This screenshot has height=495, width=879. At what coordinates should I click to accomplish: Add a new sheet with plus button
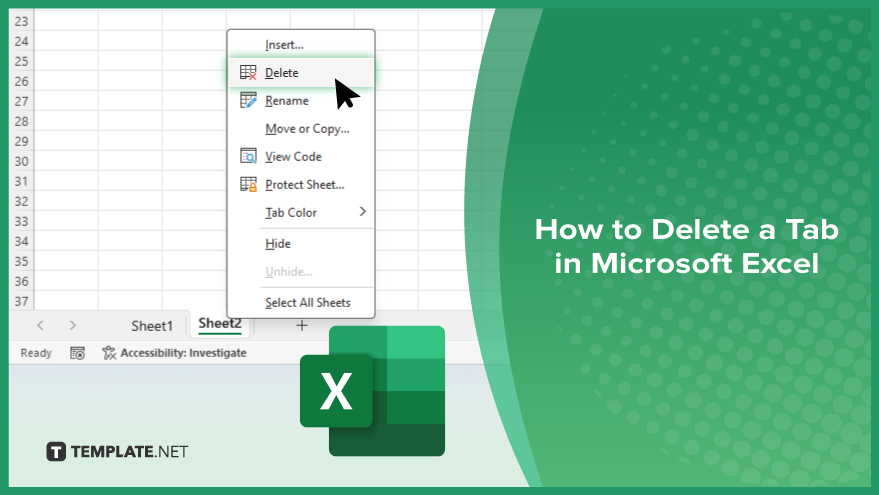tap(302, 325)
